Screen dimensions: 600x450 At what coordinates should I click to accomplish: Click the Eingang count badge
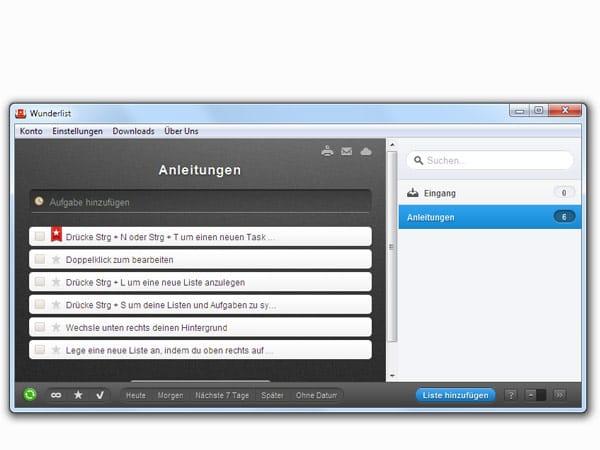564,192
